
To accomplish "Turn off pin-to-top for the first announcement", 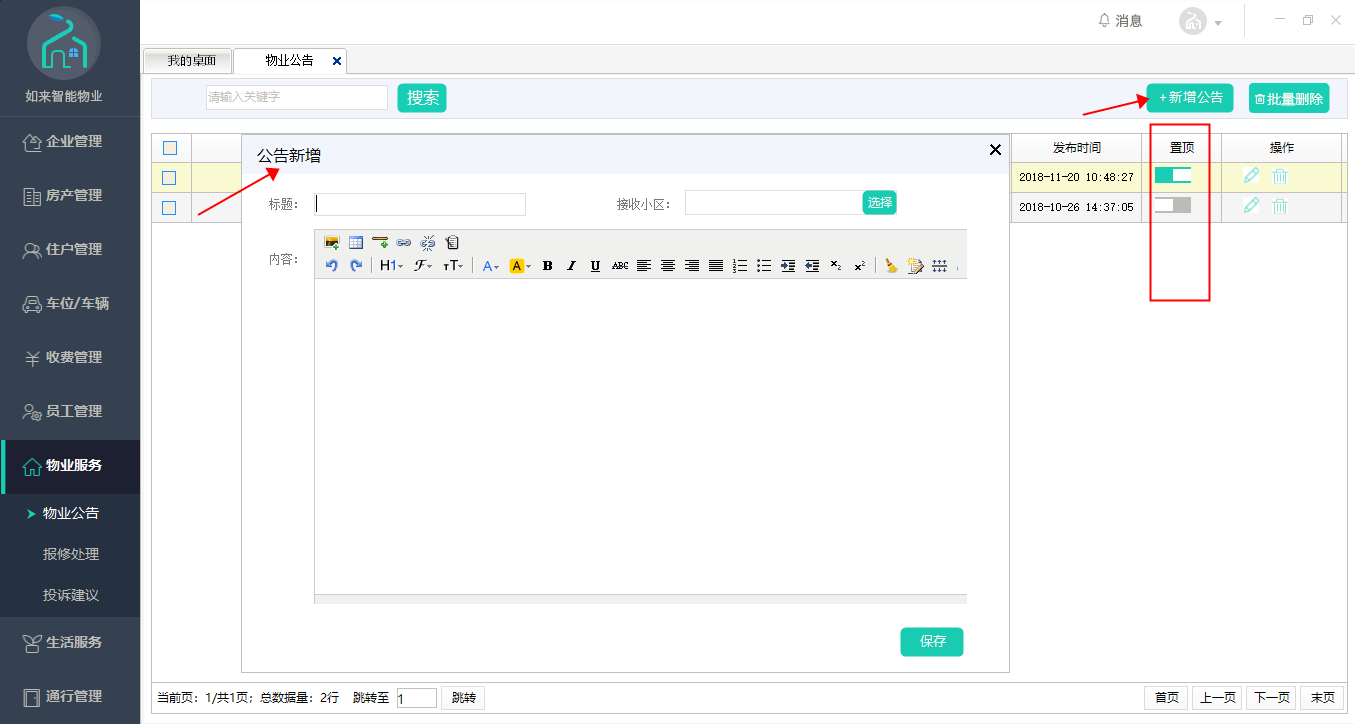I will click(x=1173, y=176).
